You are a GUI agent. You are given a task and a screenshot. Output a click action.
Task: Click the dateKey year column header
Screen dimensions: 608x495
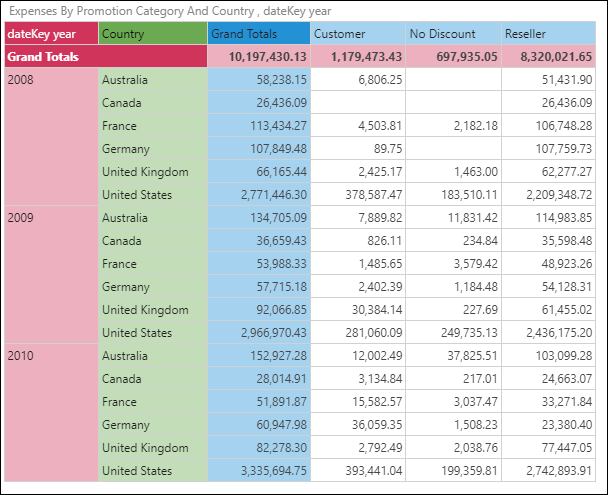pos(51,34)
